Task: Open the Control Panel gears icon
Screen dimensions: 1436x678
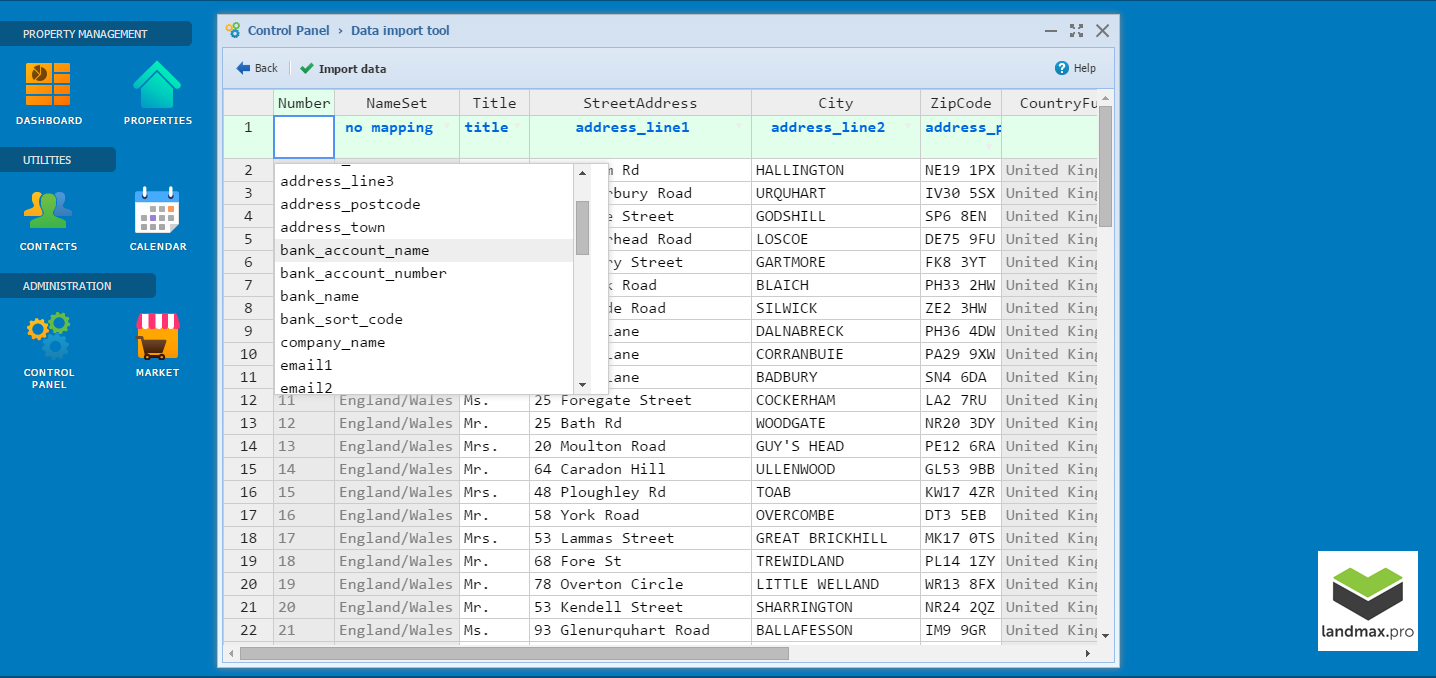Action: click(48, 336)
